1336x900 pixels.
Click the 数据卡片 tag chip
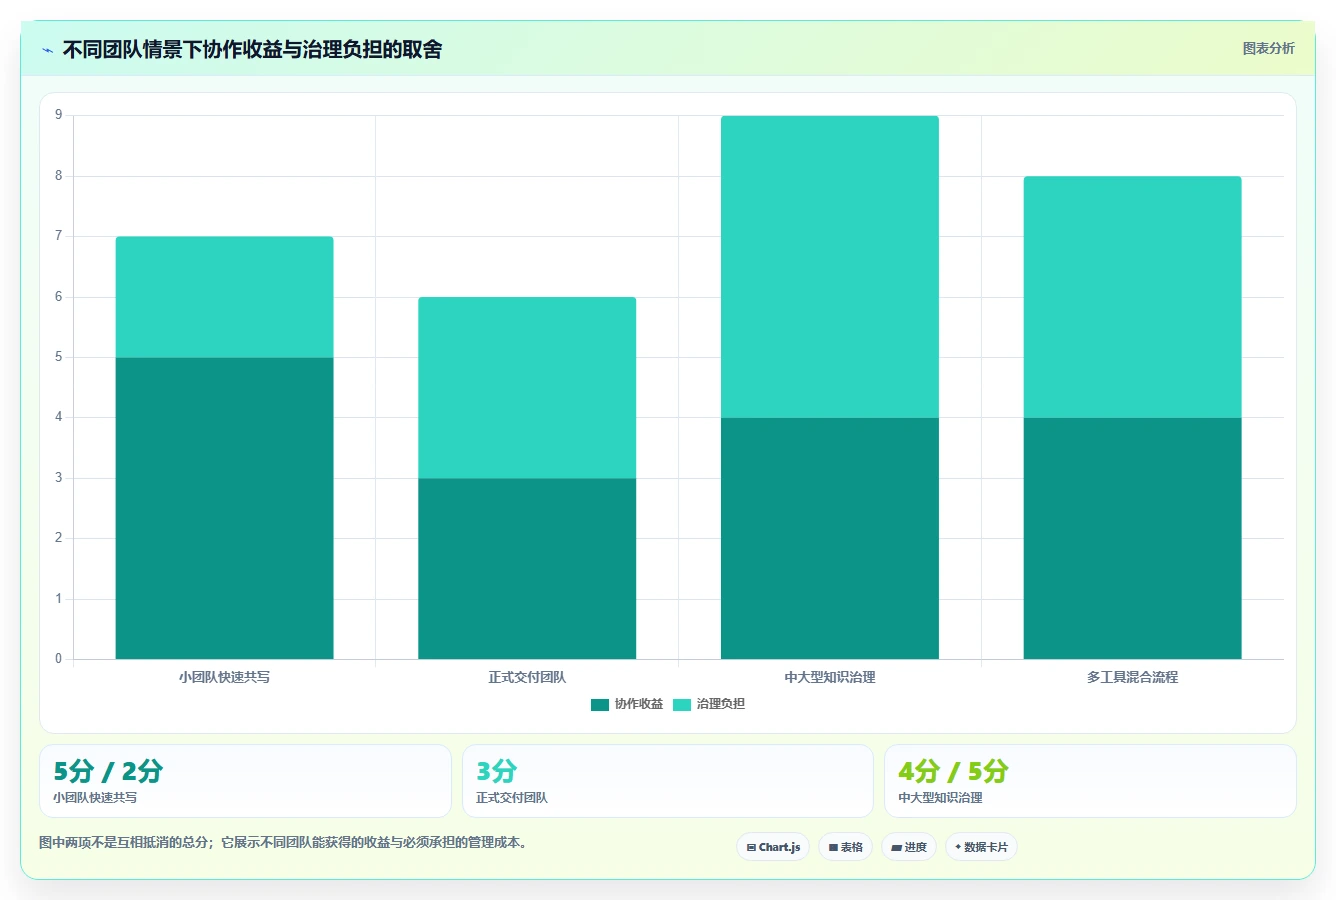(981, 847)
